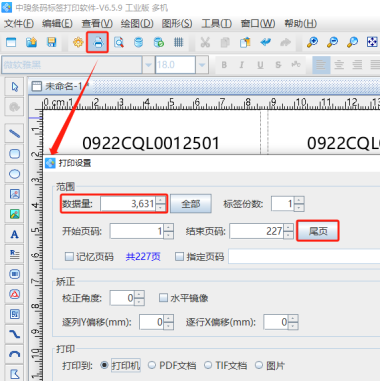Open the 绘图(D) menu
Screen dimensions: 380x382
click(x=137, y=23)
